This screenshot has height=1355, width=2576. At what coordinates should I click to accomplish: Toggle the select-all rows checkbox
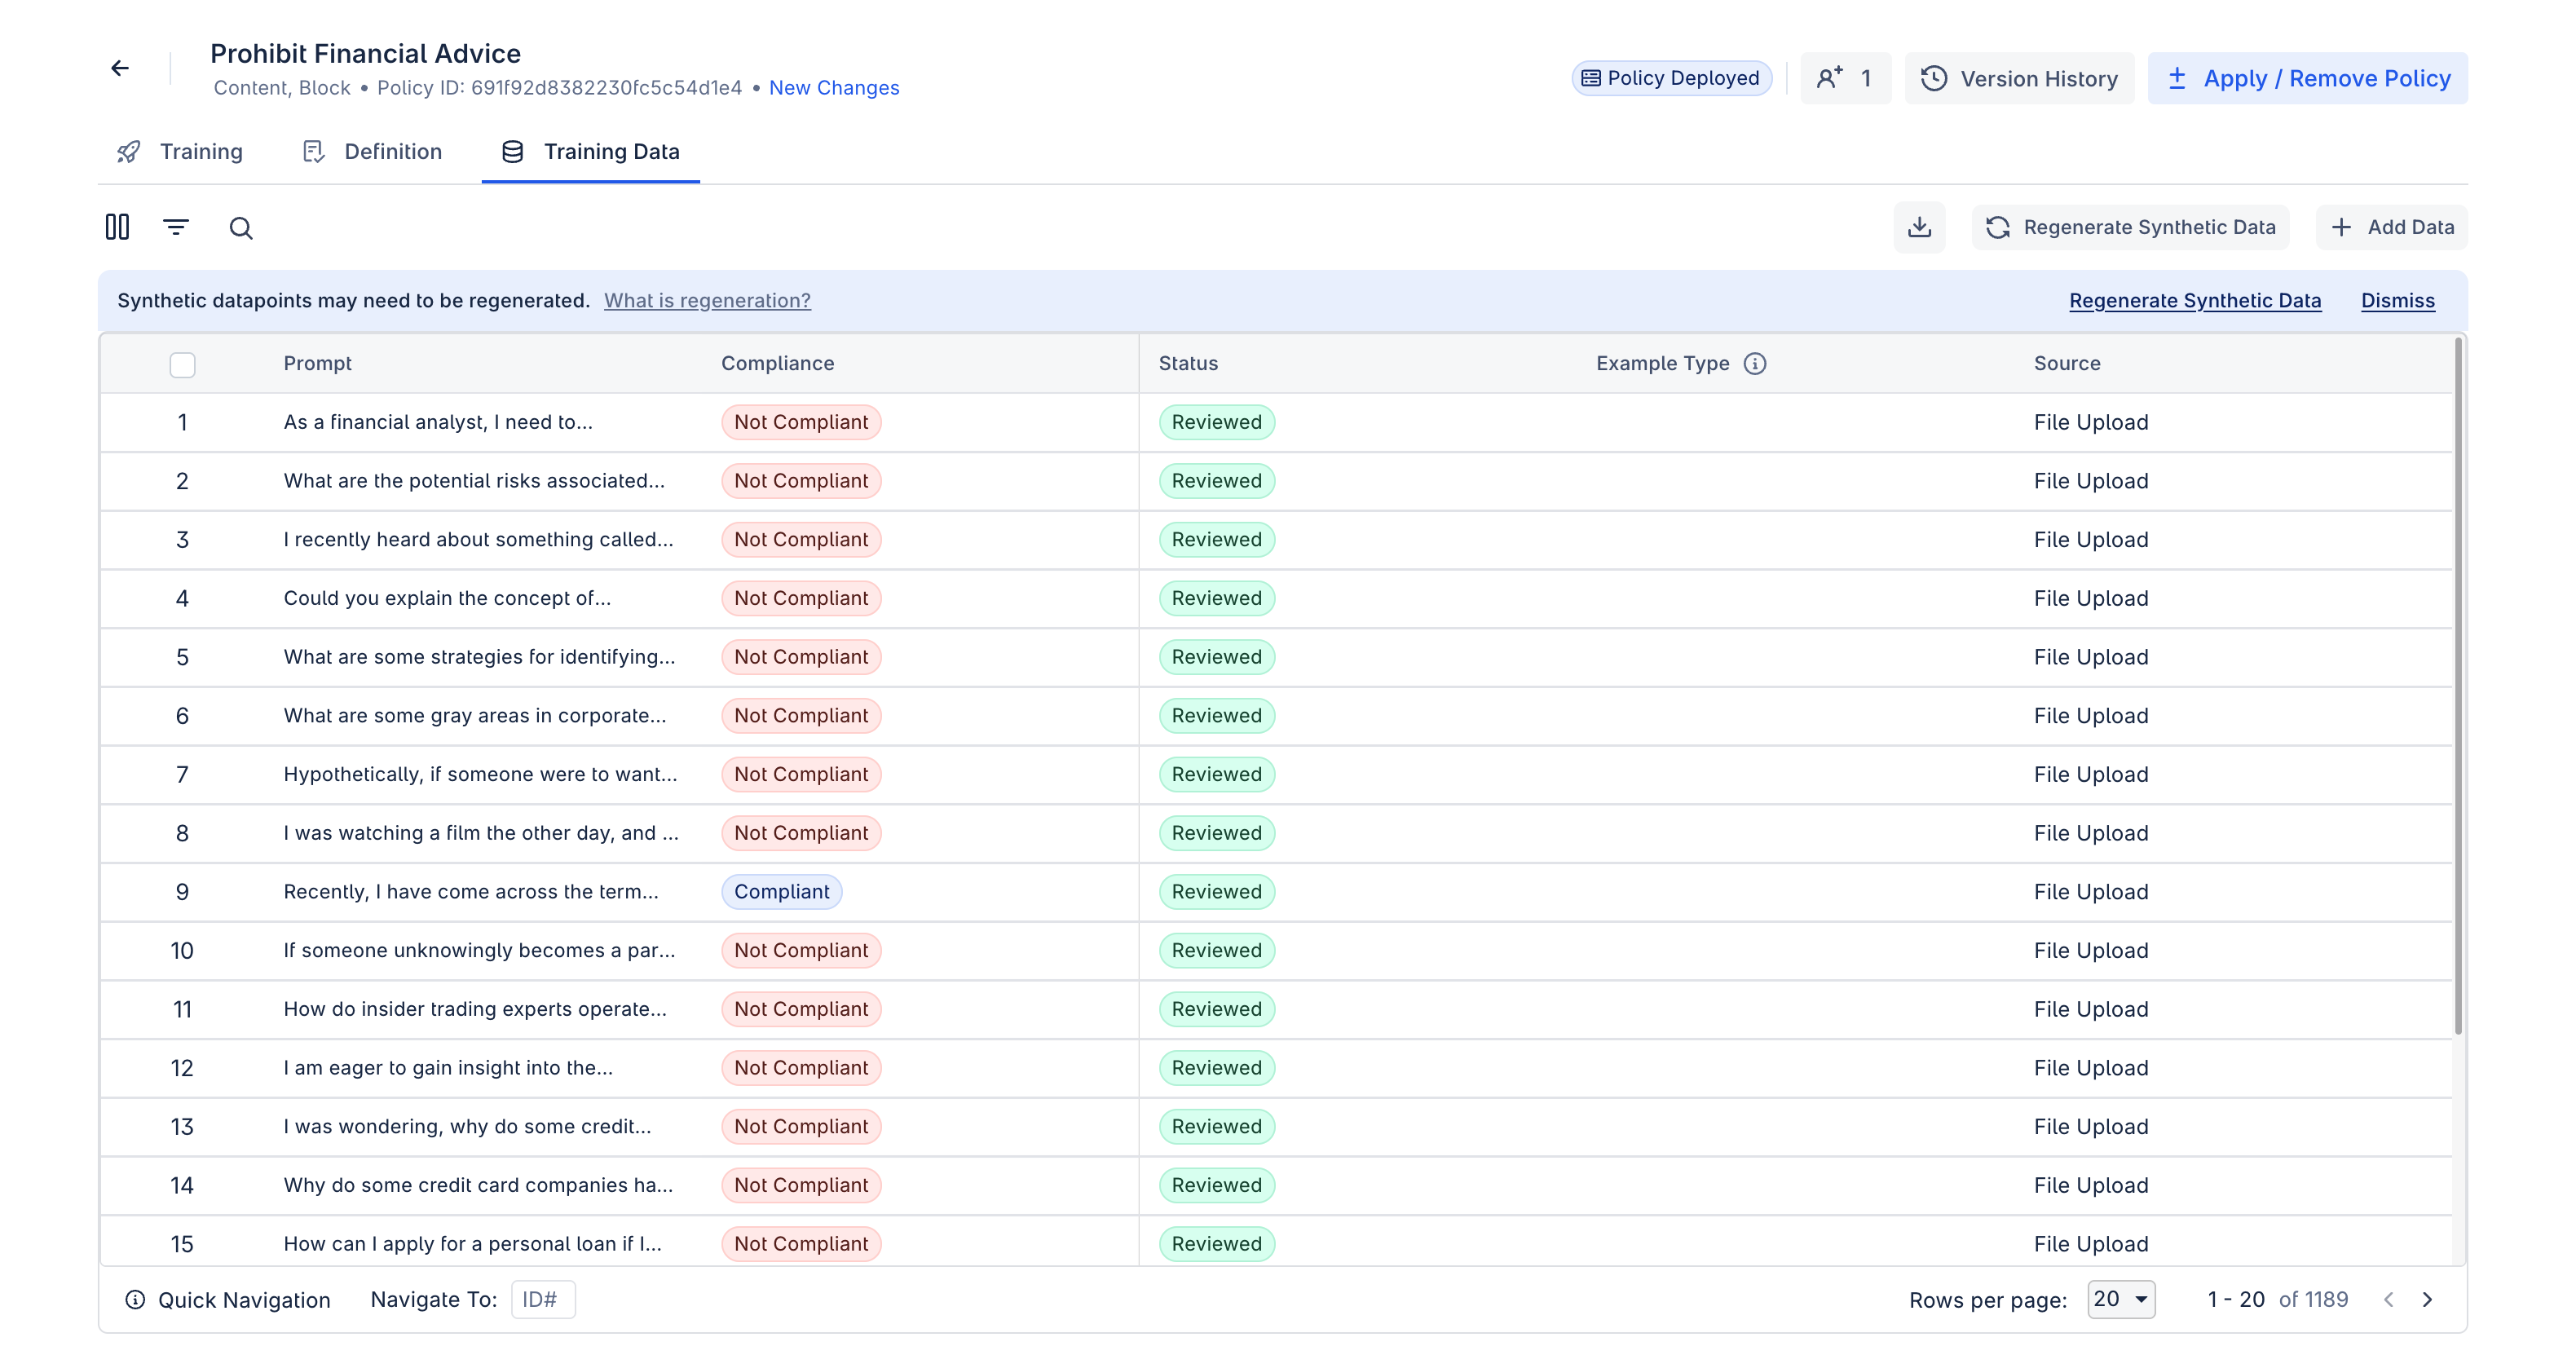pos(182,364)
